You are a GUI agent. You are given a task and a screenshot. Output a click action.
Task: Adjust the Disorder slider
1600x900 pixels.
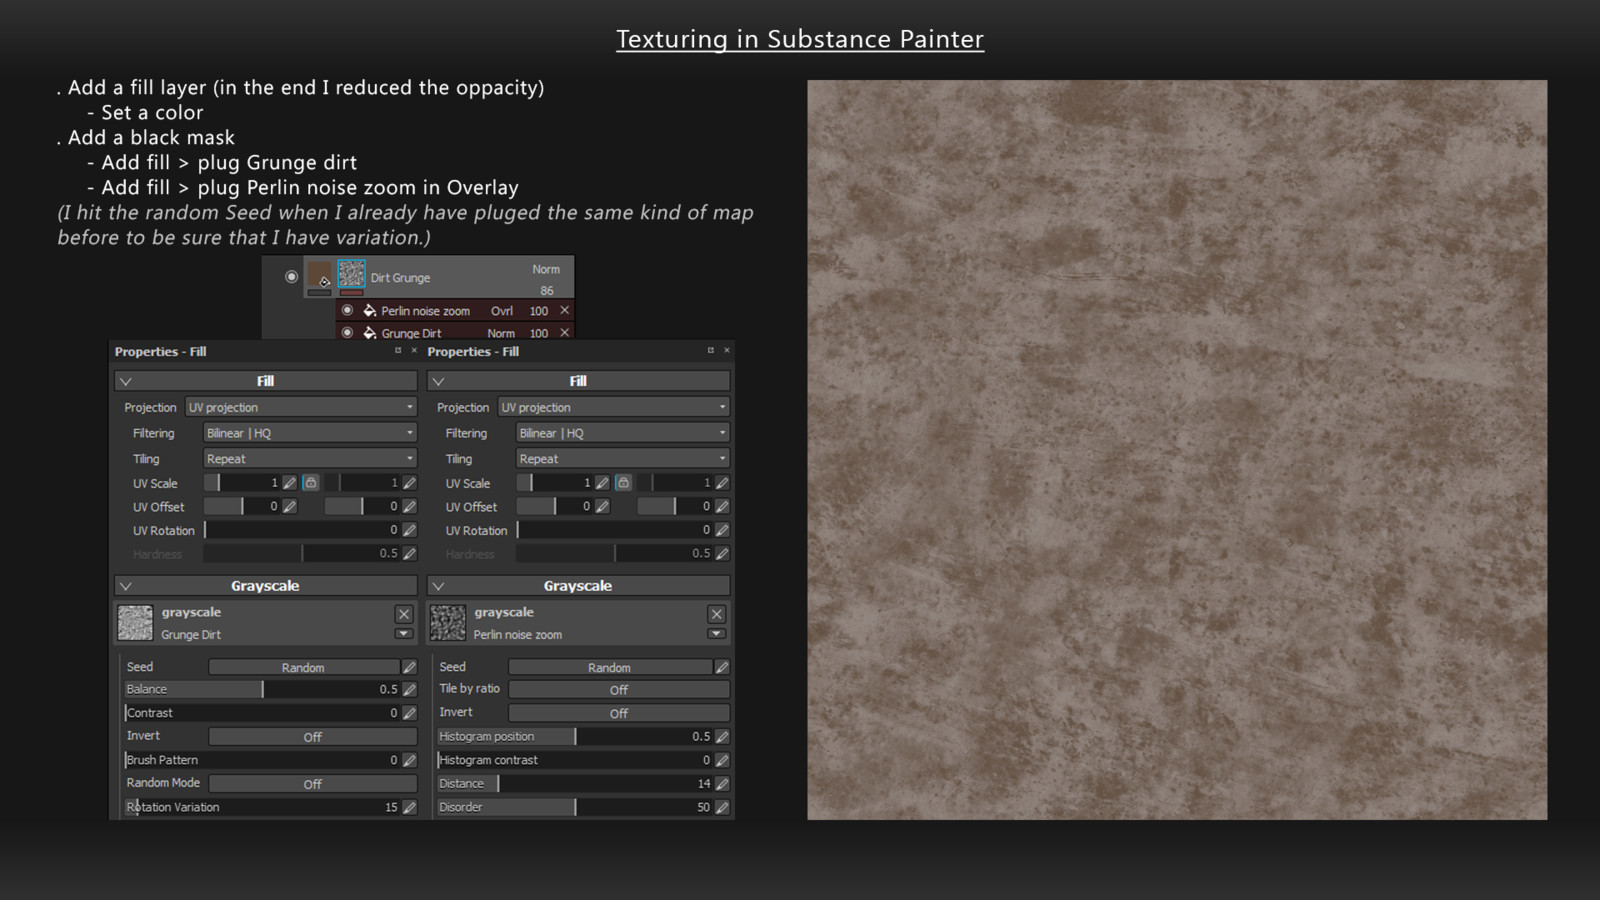(x=574, y=807)
